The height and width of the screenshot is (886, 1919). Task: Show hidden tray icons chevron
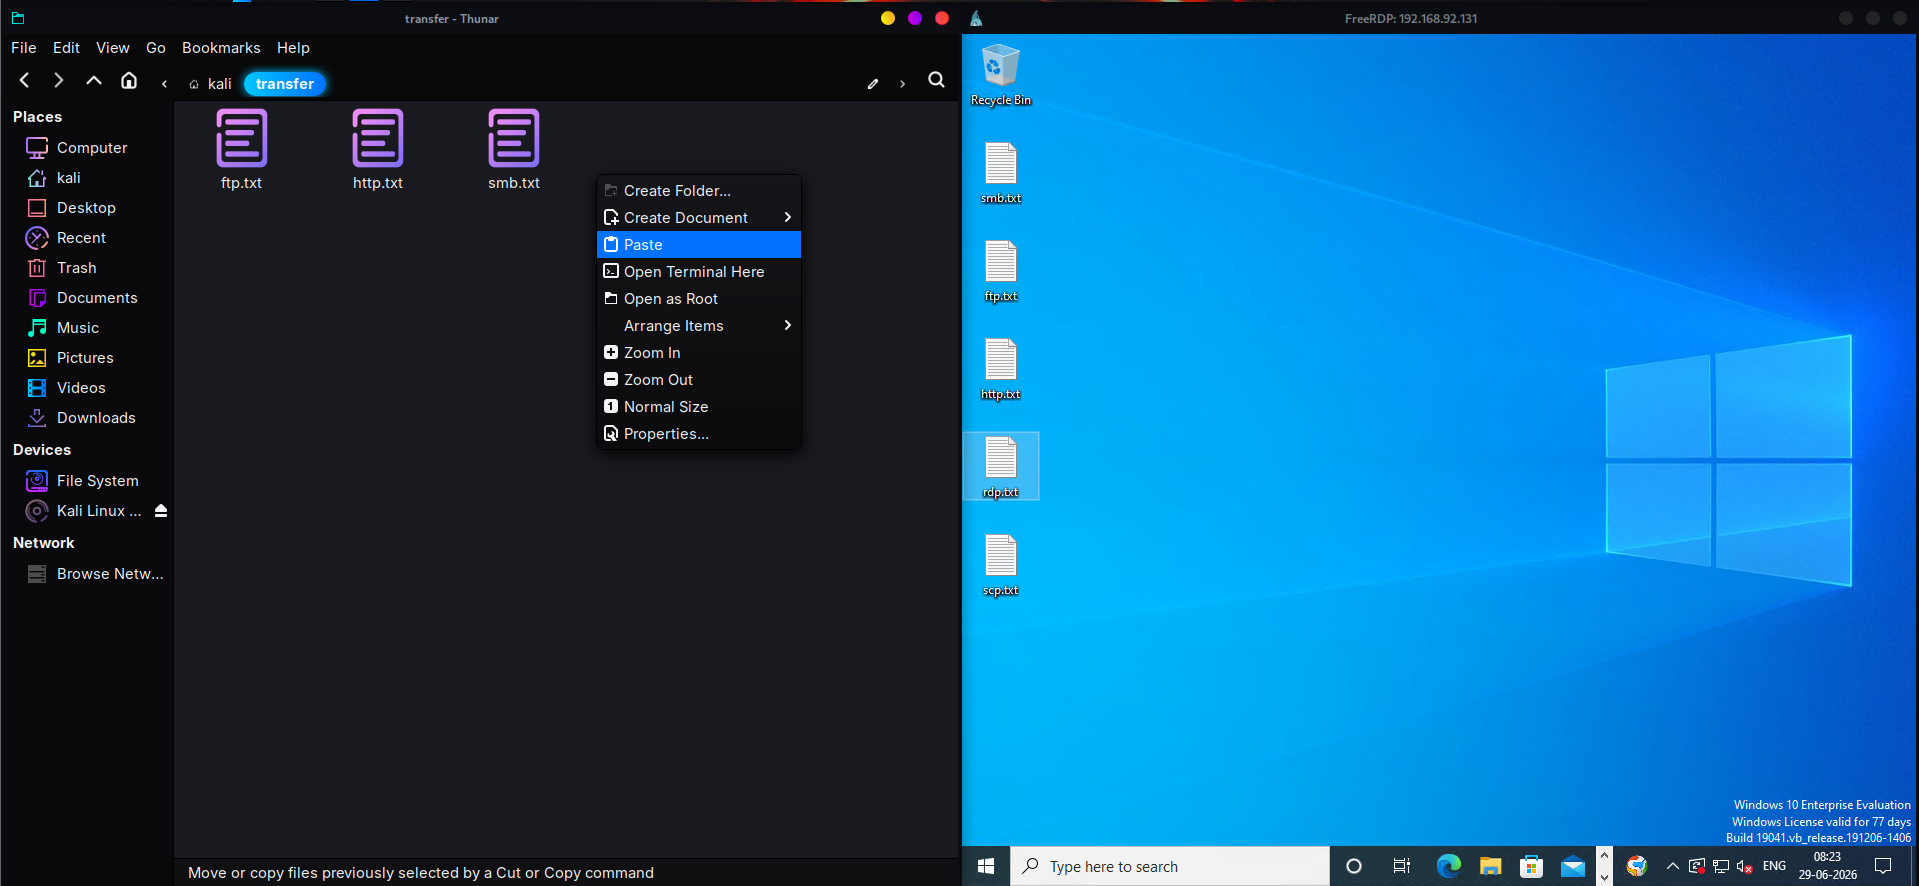pos(1672,866)
